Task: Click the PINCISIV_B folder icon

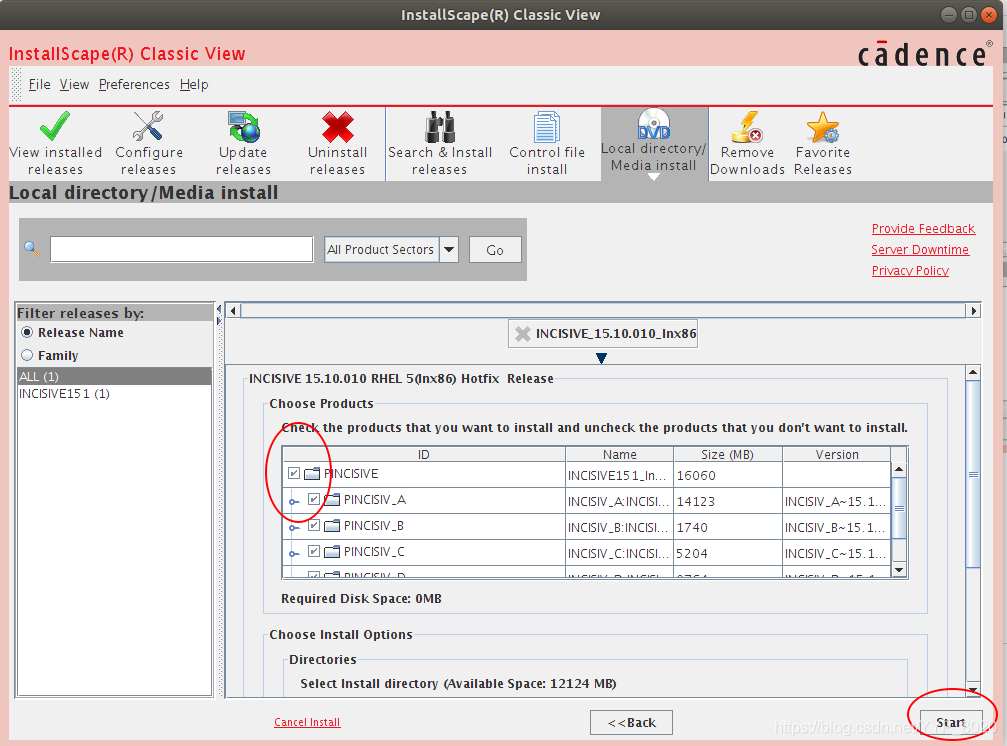Action: [x=332, y=526]
